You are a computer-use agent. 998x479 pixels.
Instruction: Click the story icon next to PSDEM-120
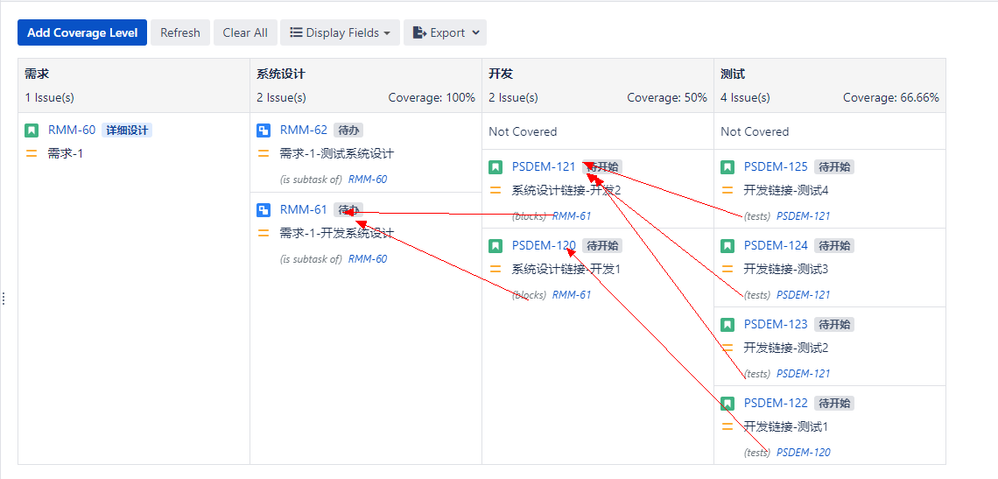pyautogui.click(x=495, y=246)
